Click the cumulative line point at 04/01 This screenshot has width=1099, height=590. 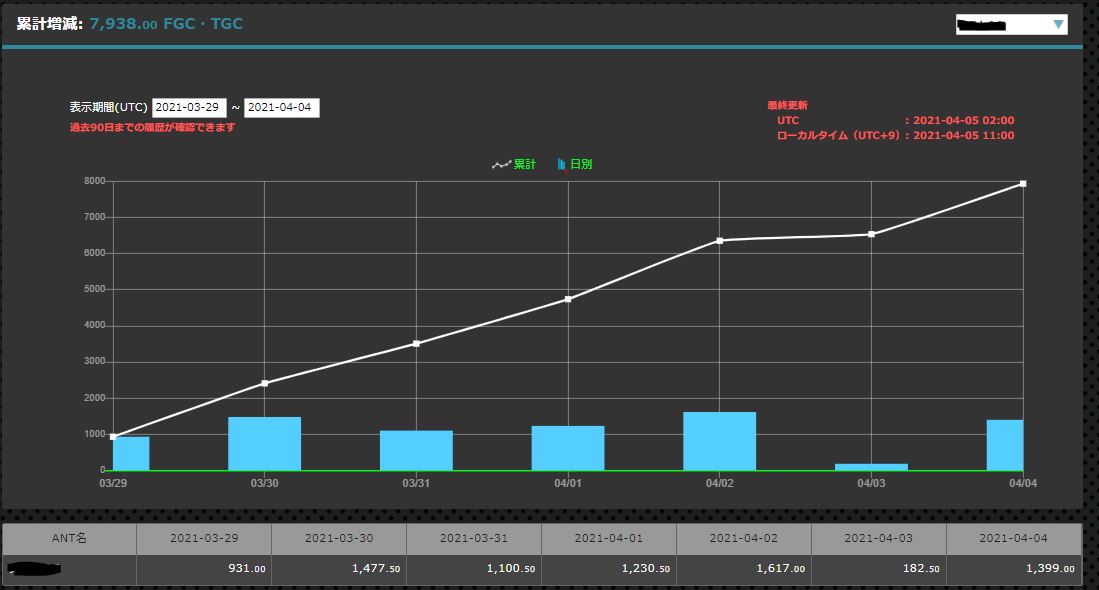pyautogui.click(x=568, y=299)
